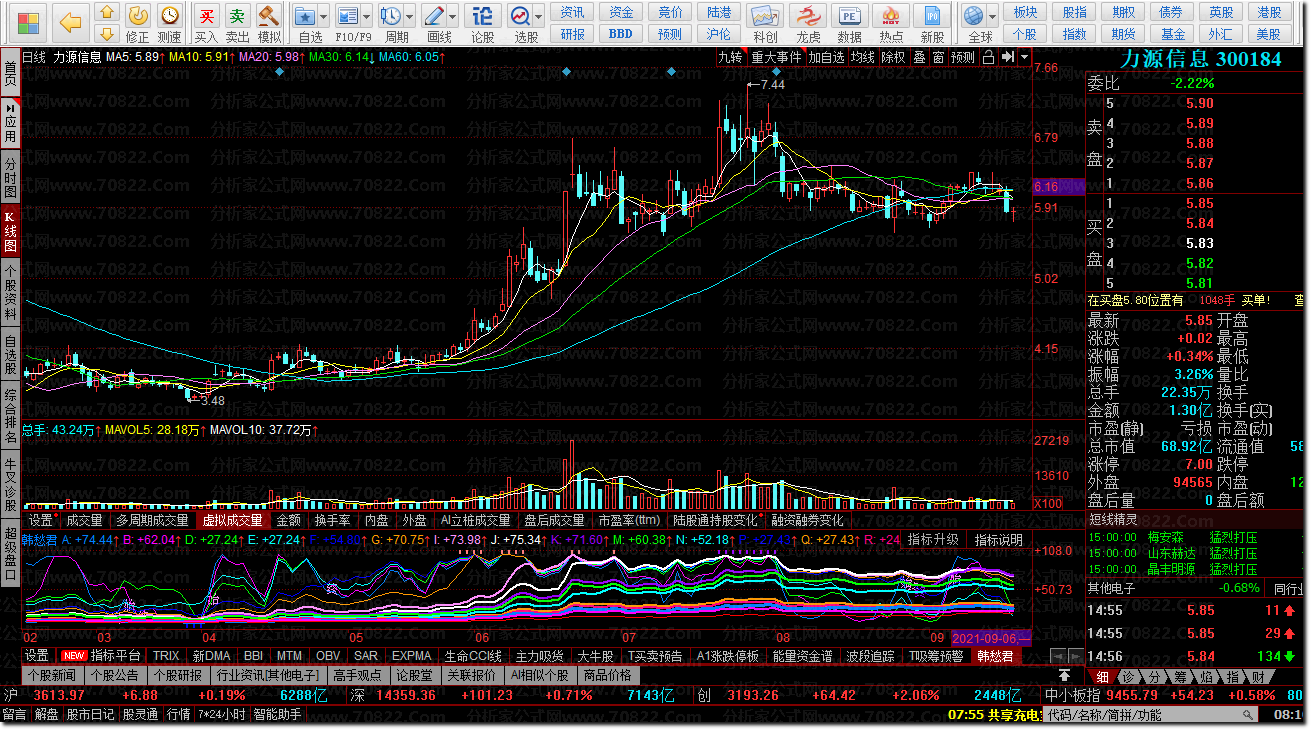
Task: Toggle the 叠 overlay option
Action: tap(919, 57)
